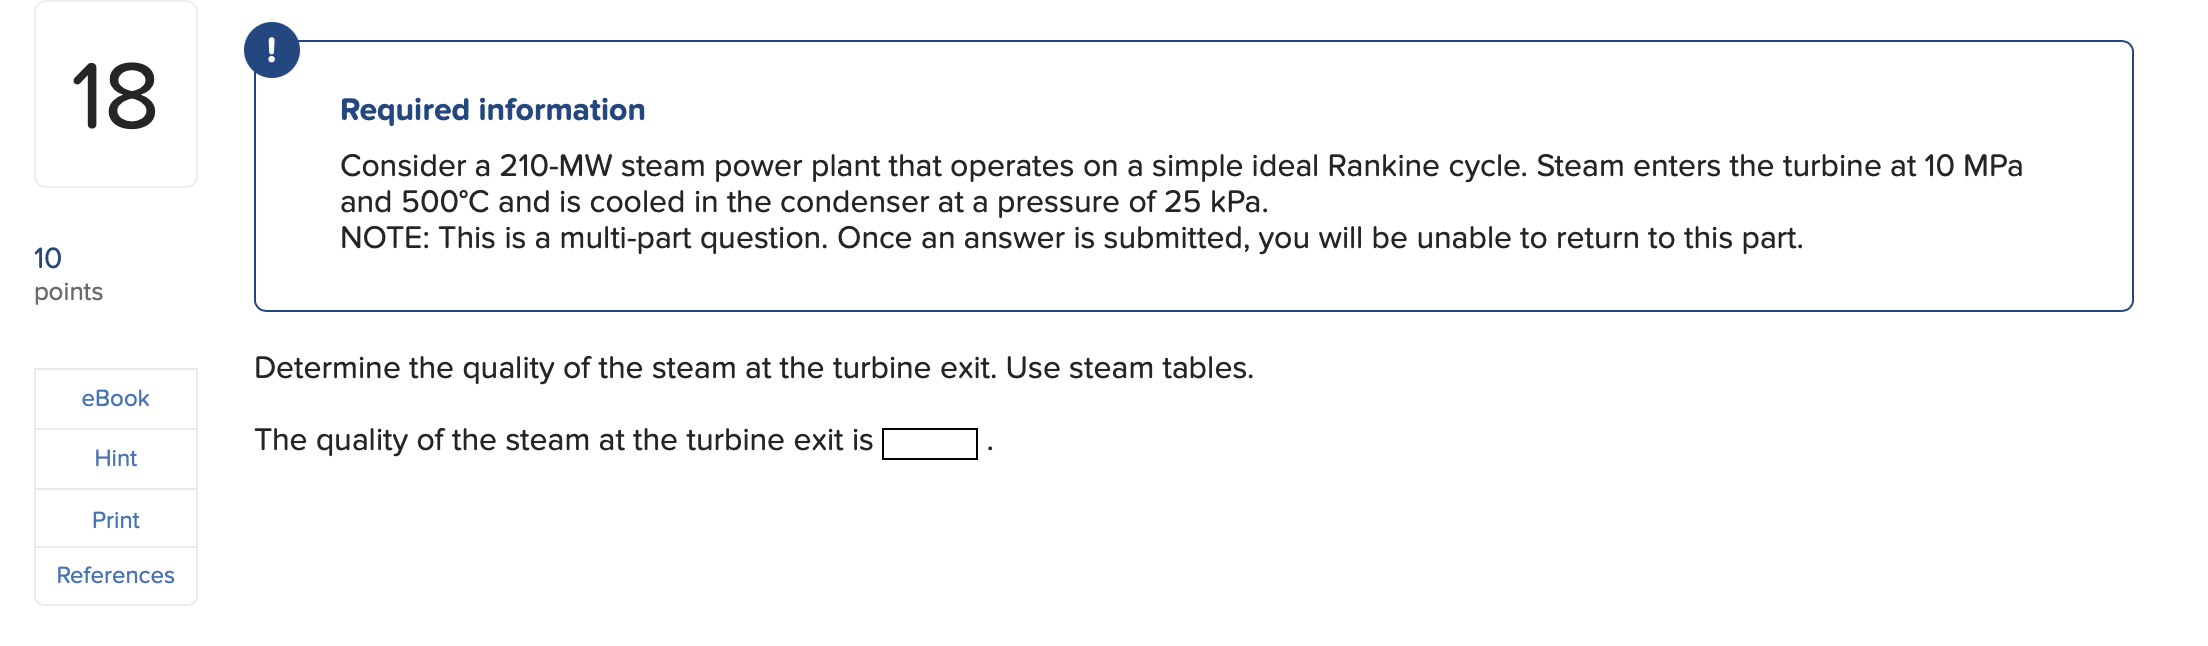Image resolution: width=2208 pixels, height=646 pixels.
Task: Click References at the bottom of sidebar
Action: click(x=114, y=575)
